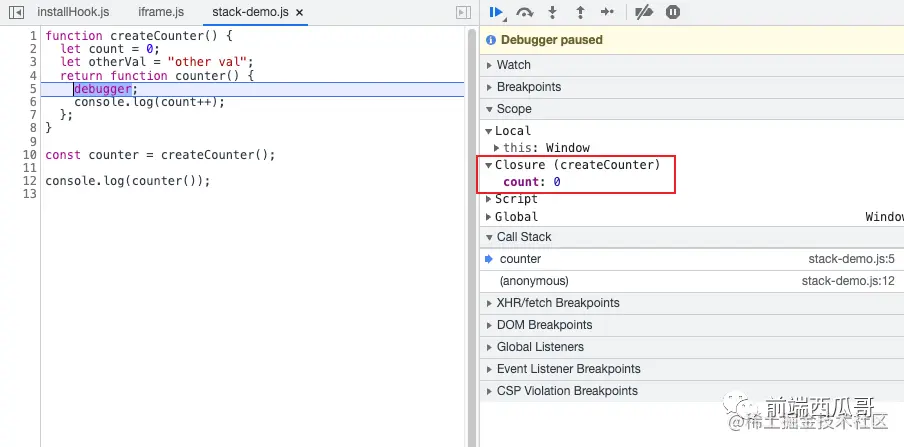Expand XHR/fetch Breakpoints section
Screen dimensions: 904x447
pos(691,303)
